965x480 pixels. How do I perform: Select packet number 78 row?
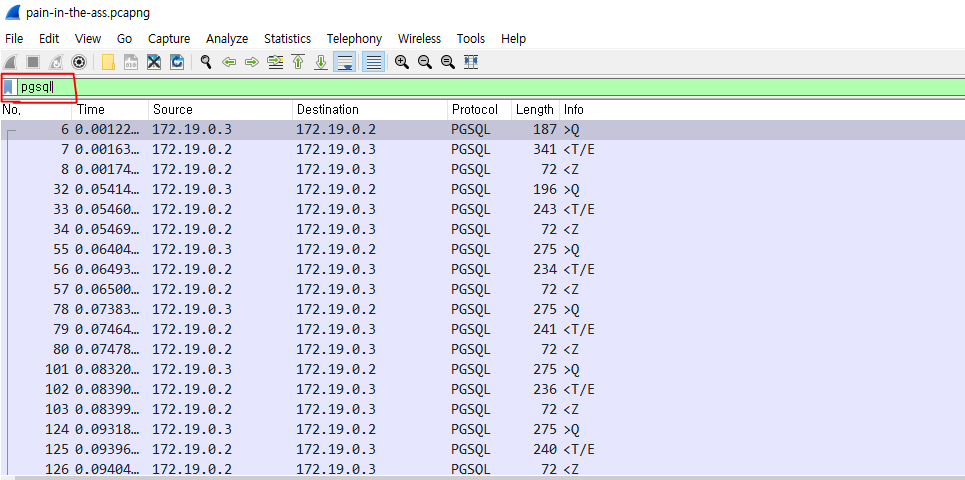pos(482,310)
